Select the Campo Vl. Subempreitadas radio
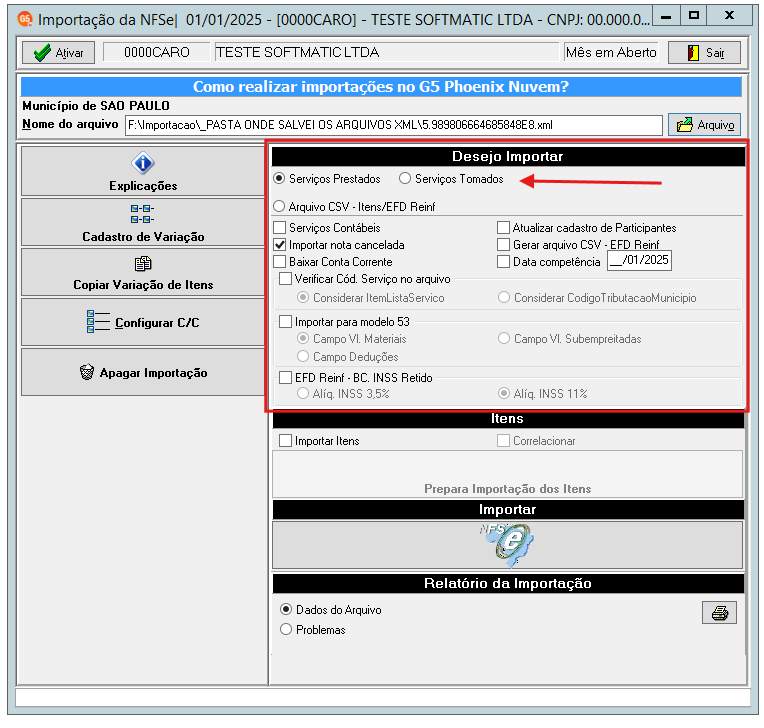 point(504,339)
